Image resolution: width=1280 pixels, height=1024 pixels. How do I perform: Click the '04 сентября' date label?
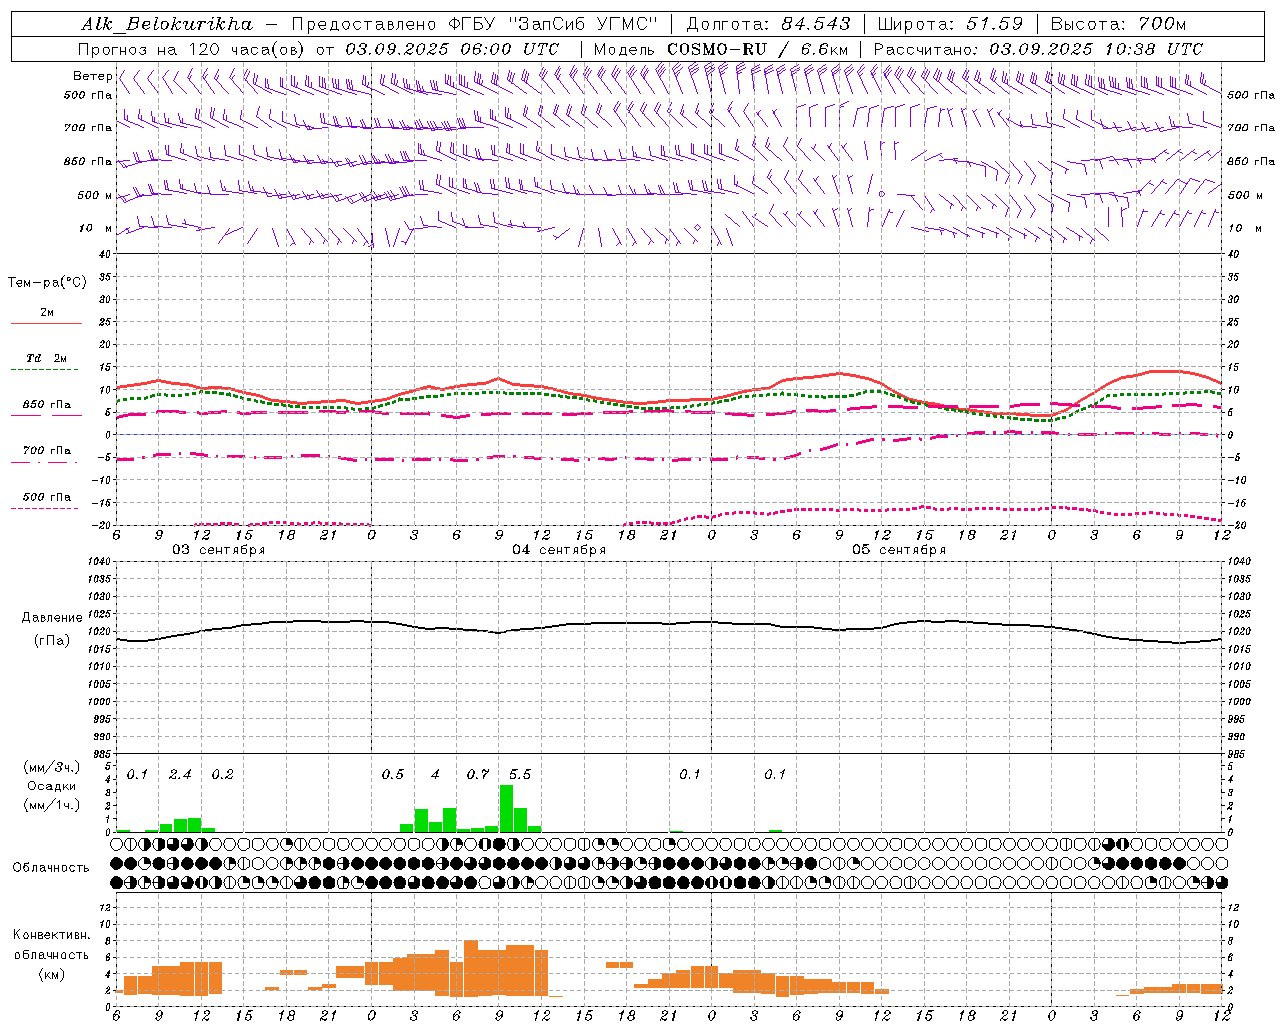tap(559, 550)
